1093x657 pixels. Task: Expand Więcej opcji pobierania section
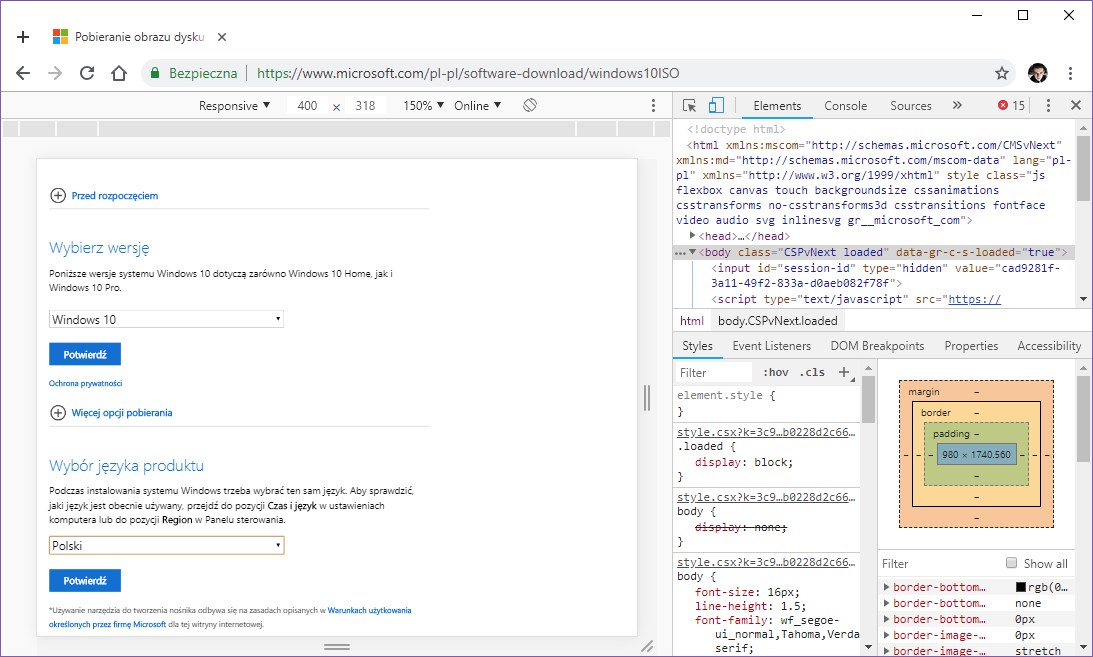pyautogui.click(x=112, y=413)
